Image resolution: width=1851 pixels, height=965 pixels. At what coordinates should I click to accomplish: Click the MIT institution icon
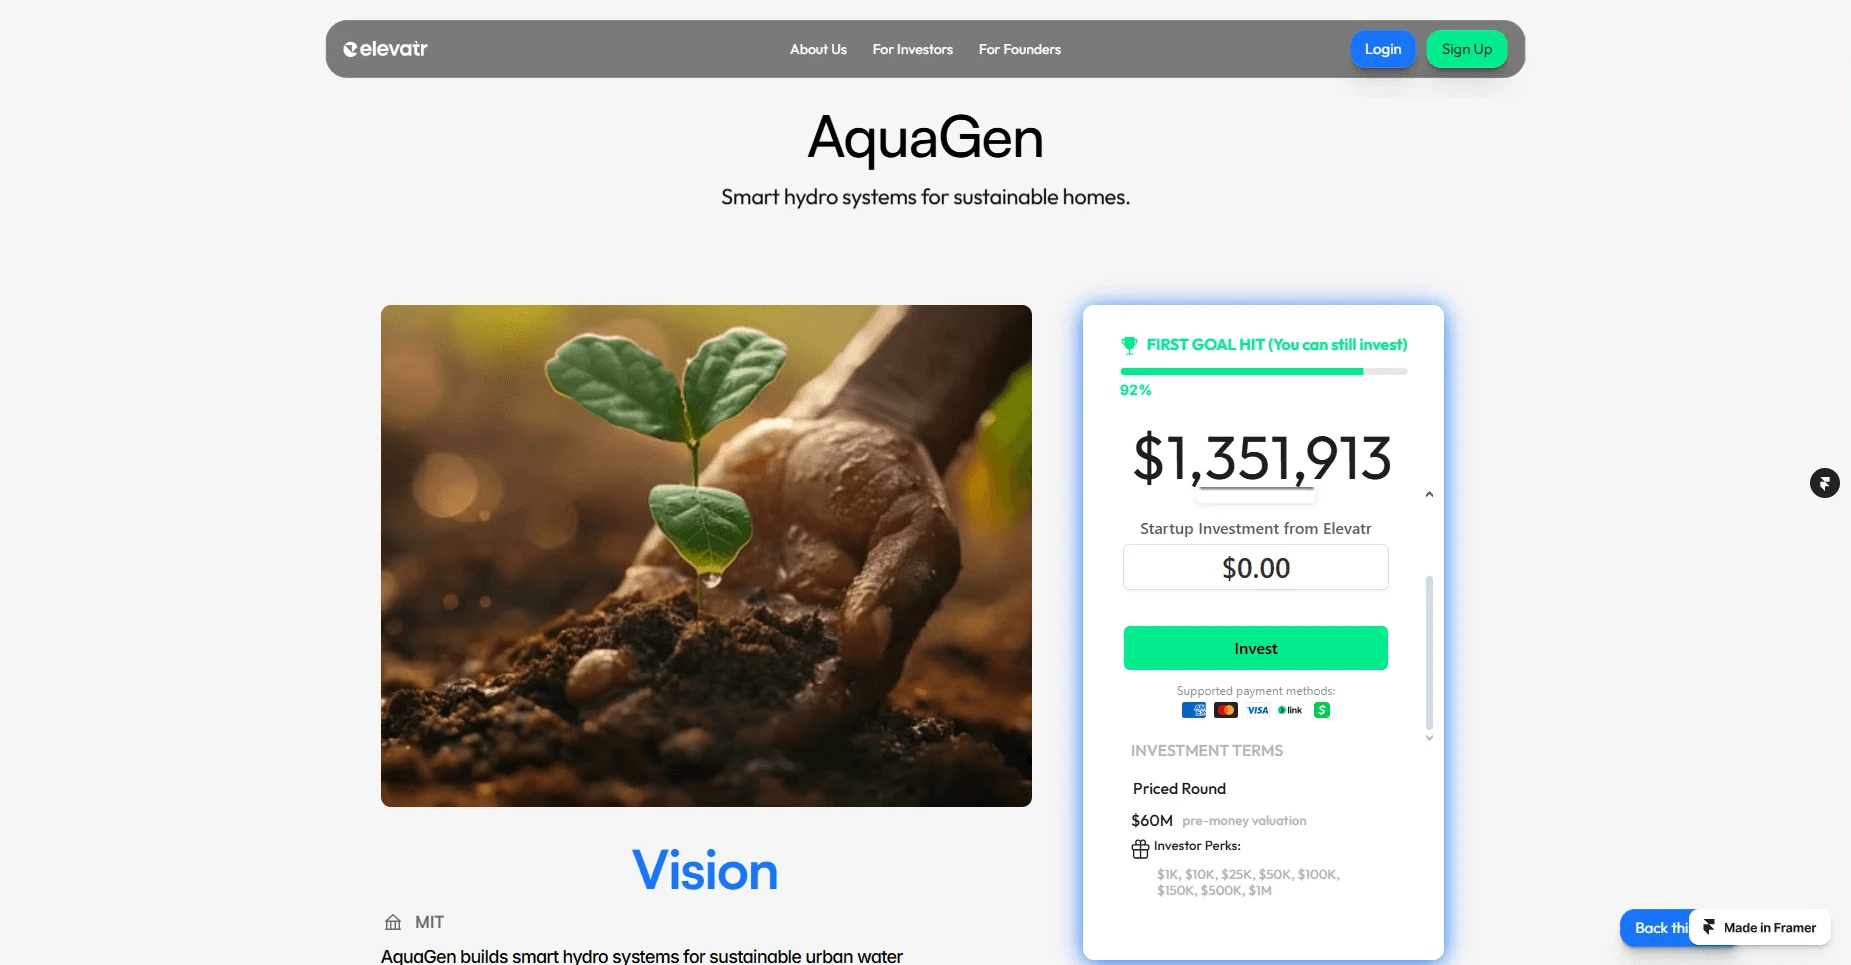click(393, 922)
